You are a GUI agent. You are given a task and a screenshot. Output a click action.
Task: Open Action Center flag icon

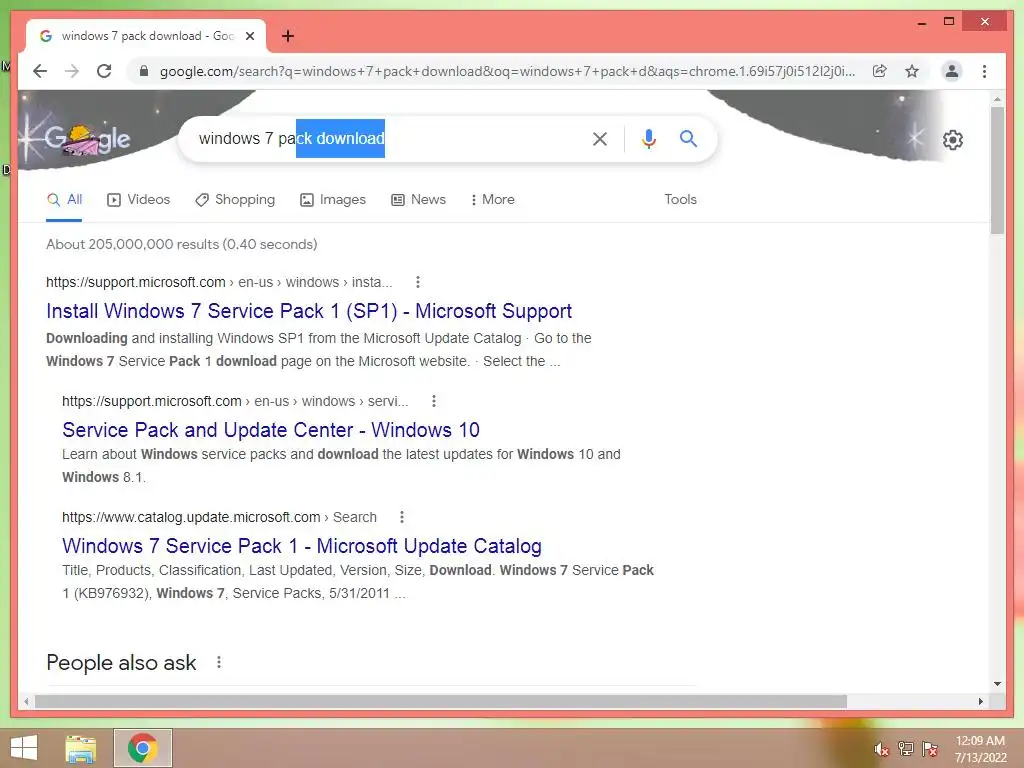pyautogui.click(x=930, y=748)
